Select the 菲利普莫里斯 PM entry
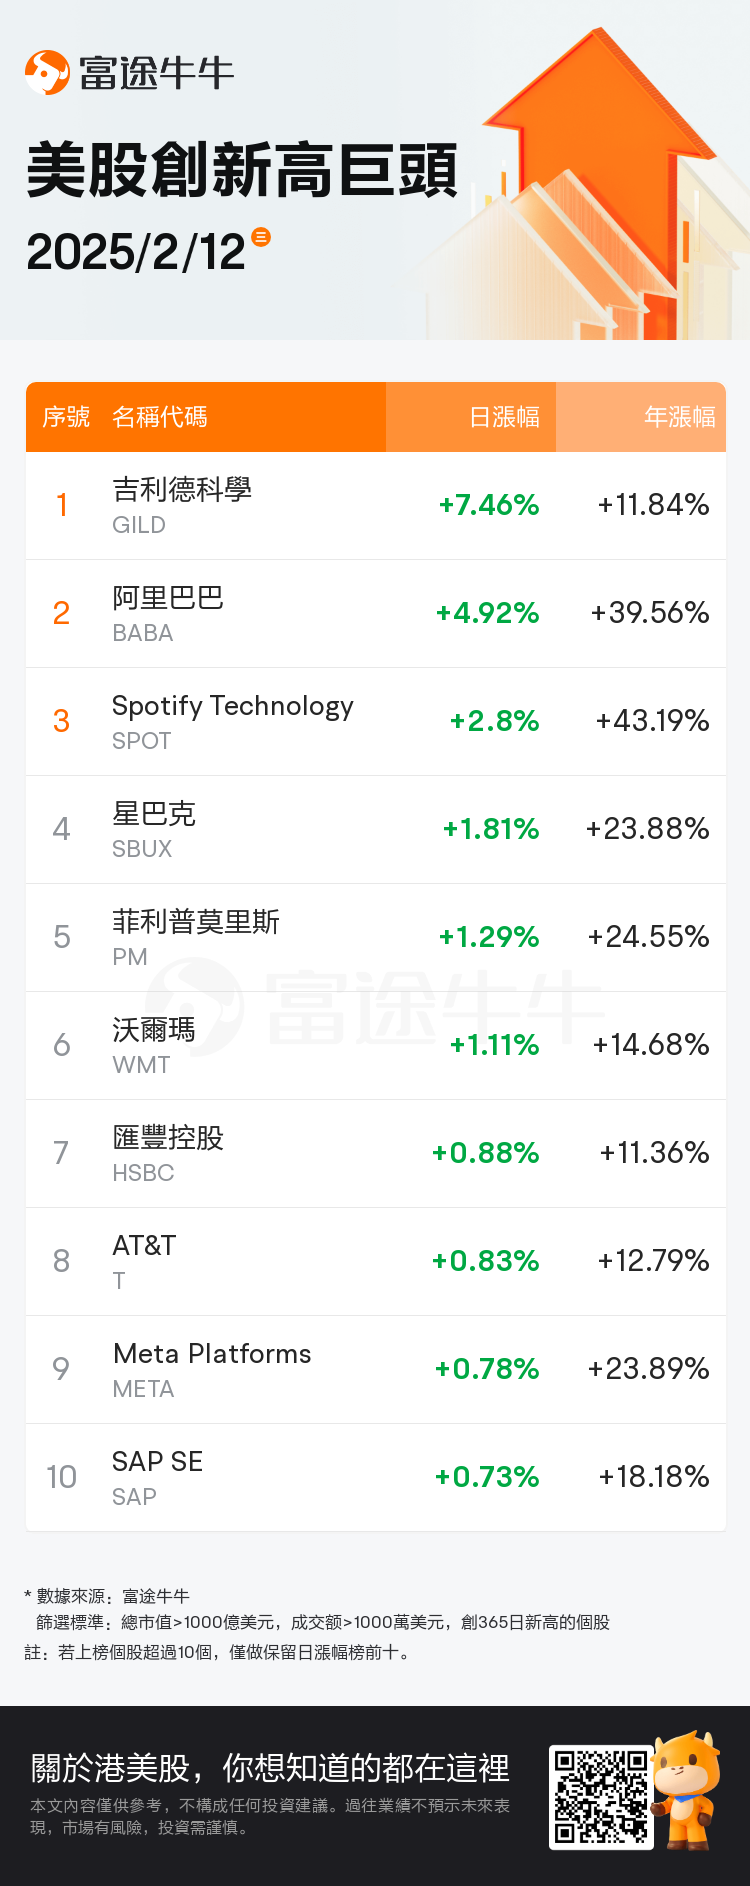Image resolution: width=750 pixels, height=1886 pixels. pyautogui.click(x=376, y=938)
